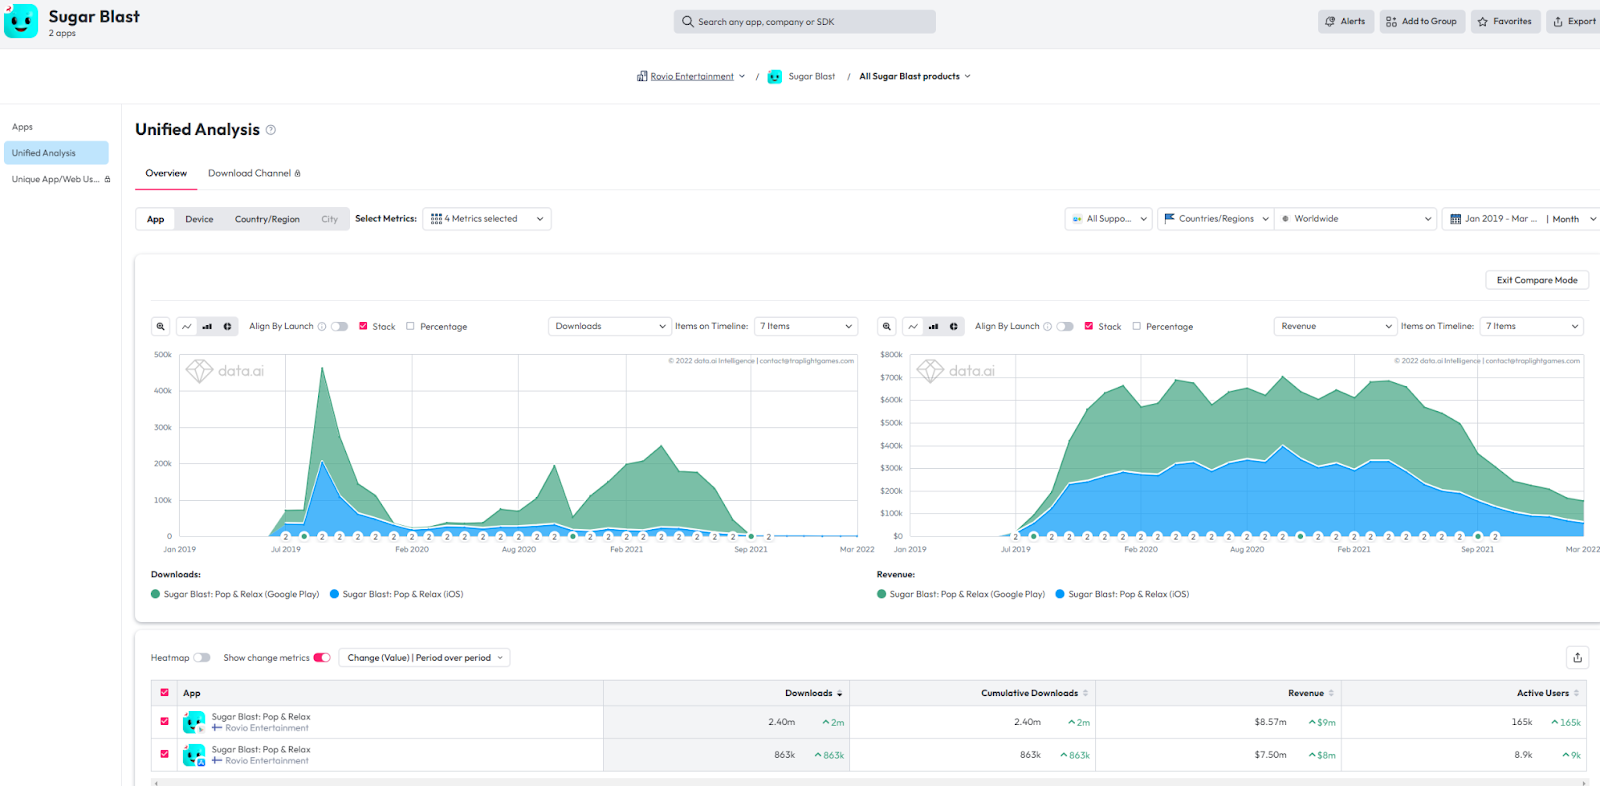Switch to the Download Channel tab
The image size is (1600, 786).
pyautogui.click(x=254, y=173)
